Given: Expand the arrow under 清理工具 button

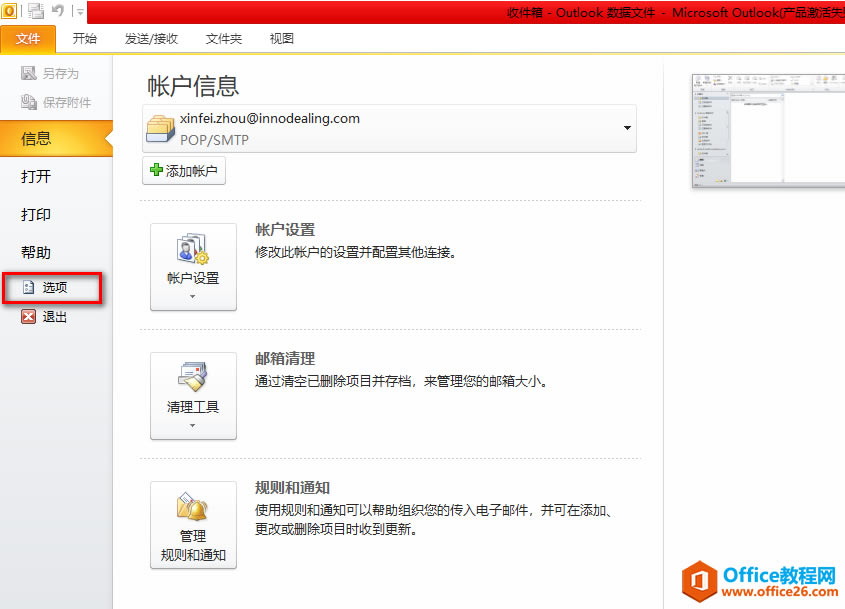Looking at the screenshot, I should tap(192, 426).
